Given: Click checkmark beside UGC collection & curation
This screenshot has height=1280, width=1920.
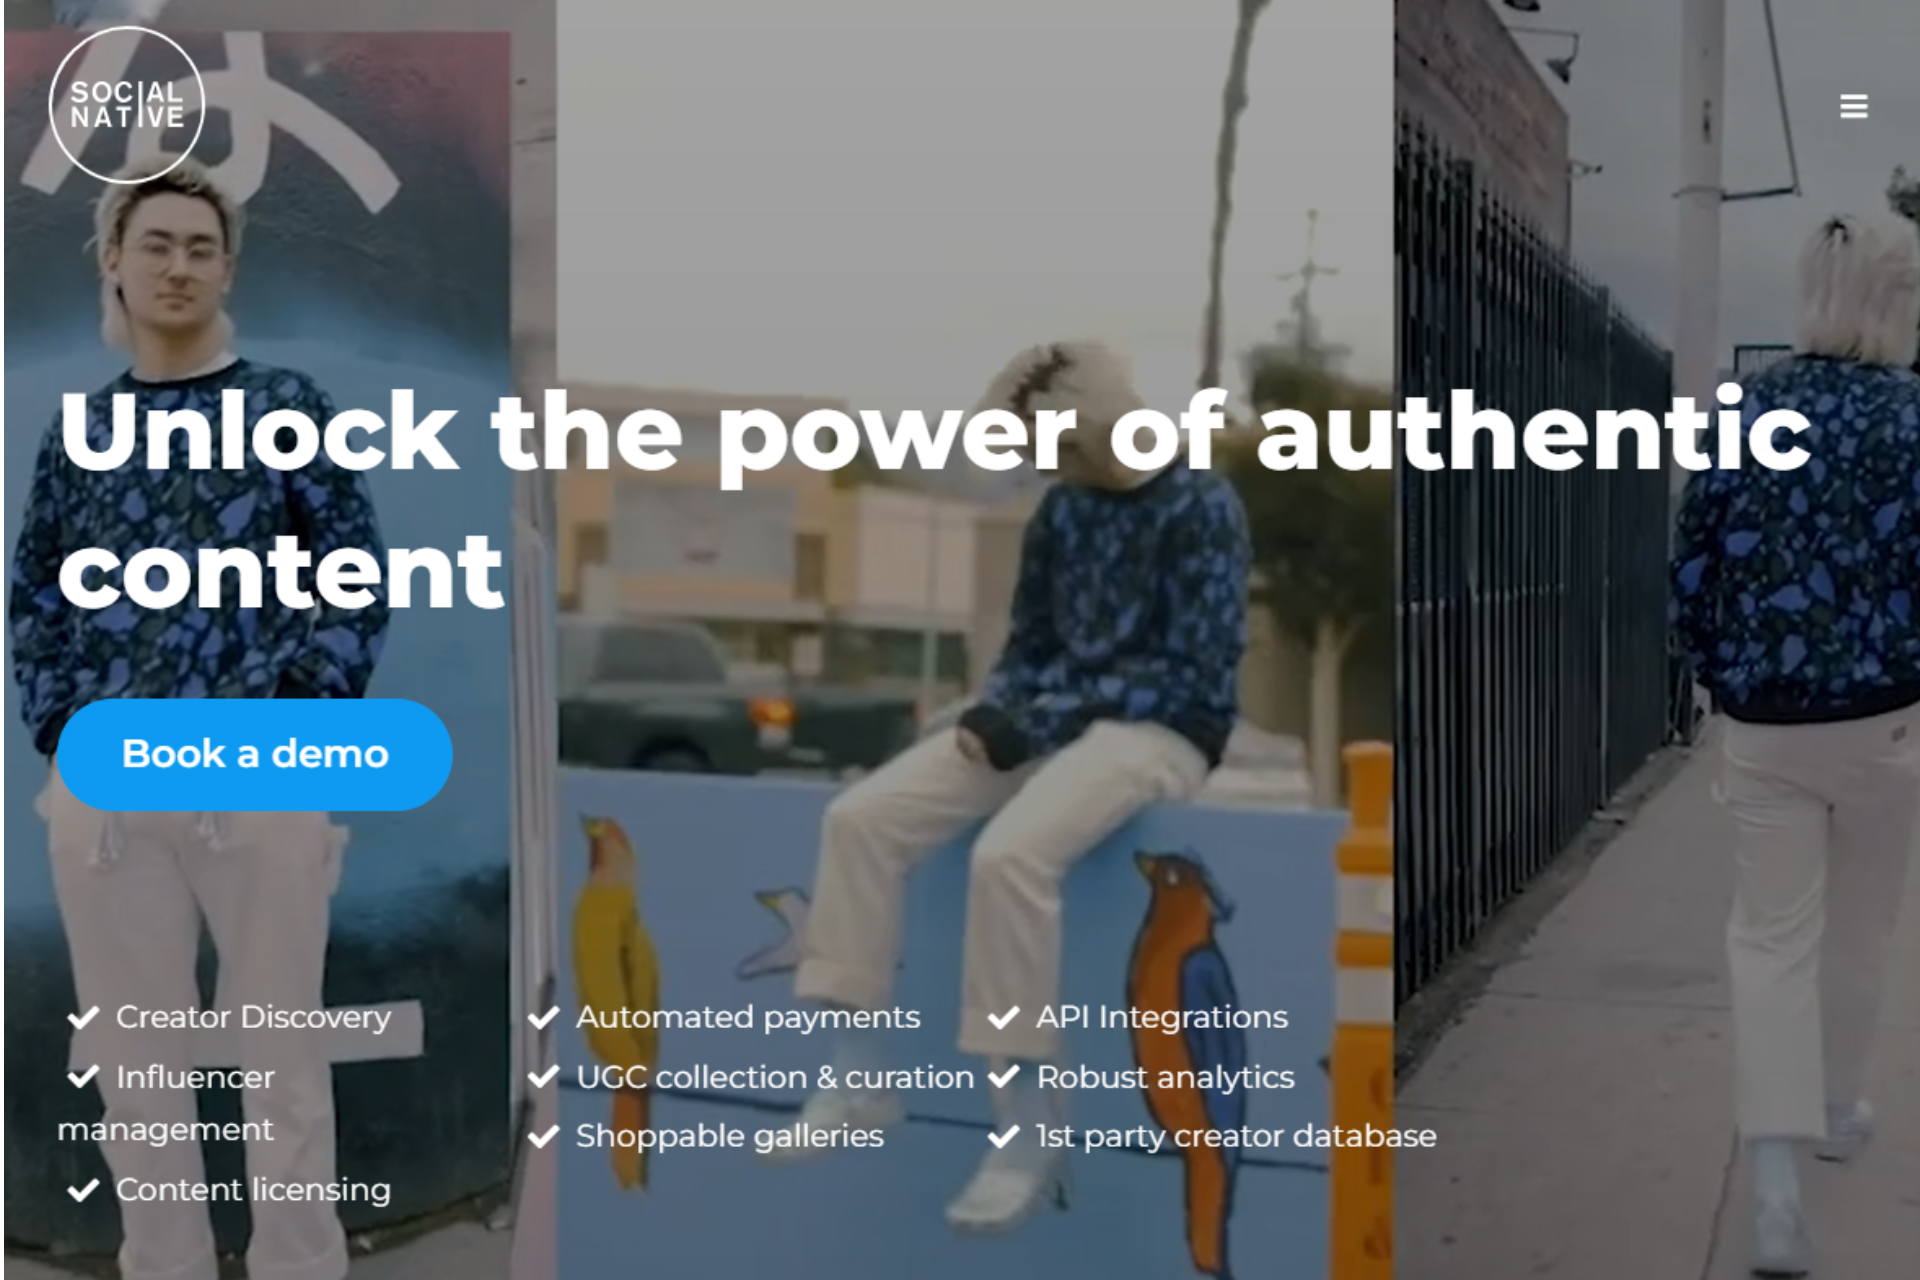Looking at the screenshot, I should (543, 1077).
